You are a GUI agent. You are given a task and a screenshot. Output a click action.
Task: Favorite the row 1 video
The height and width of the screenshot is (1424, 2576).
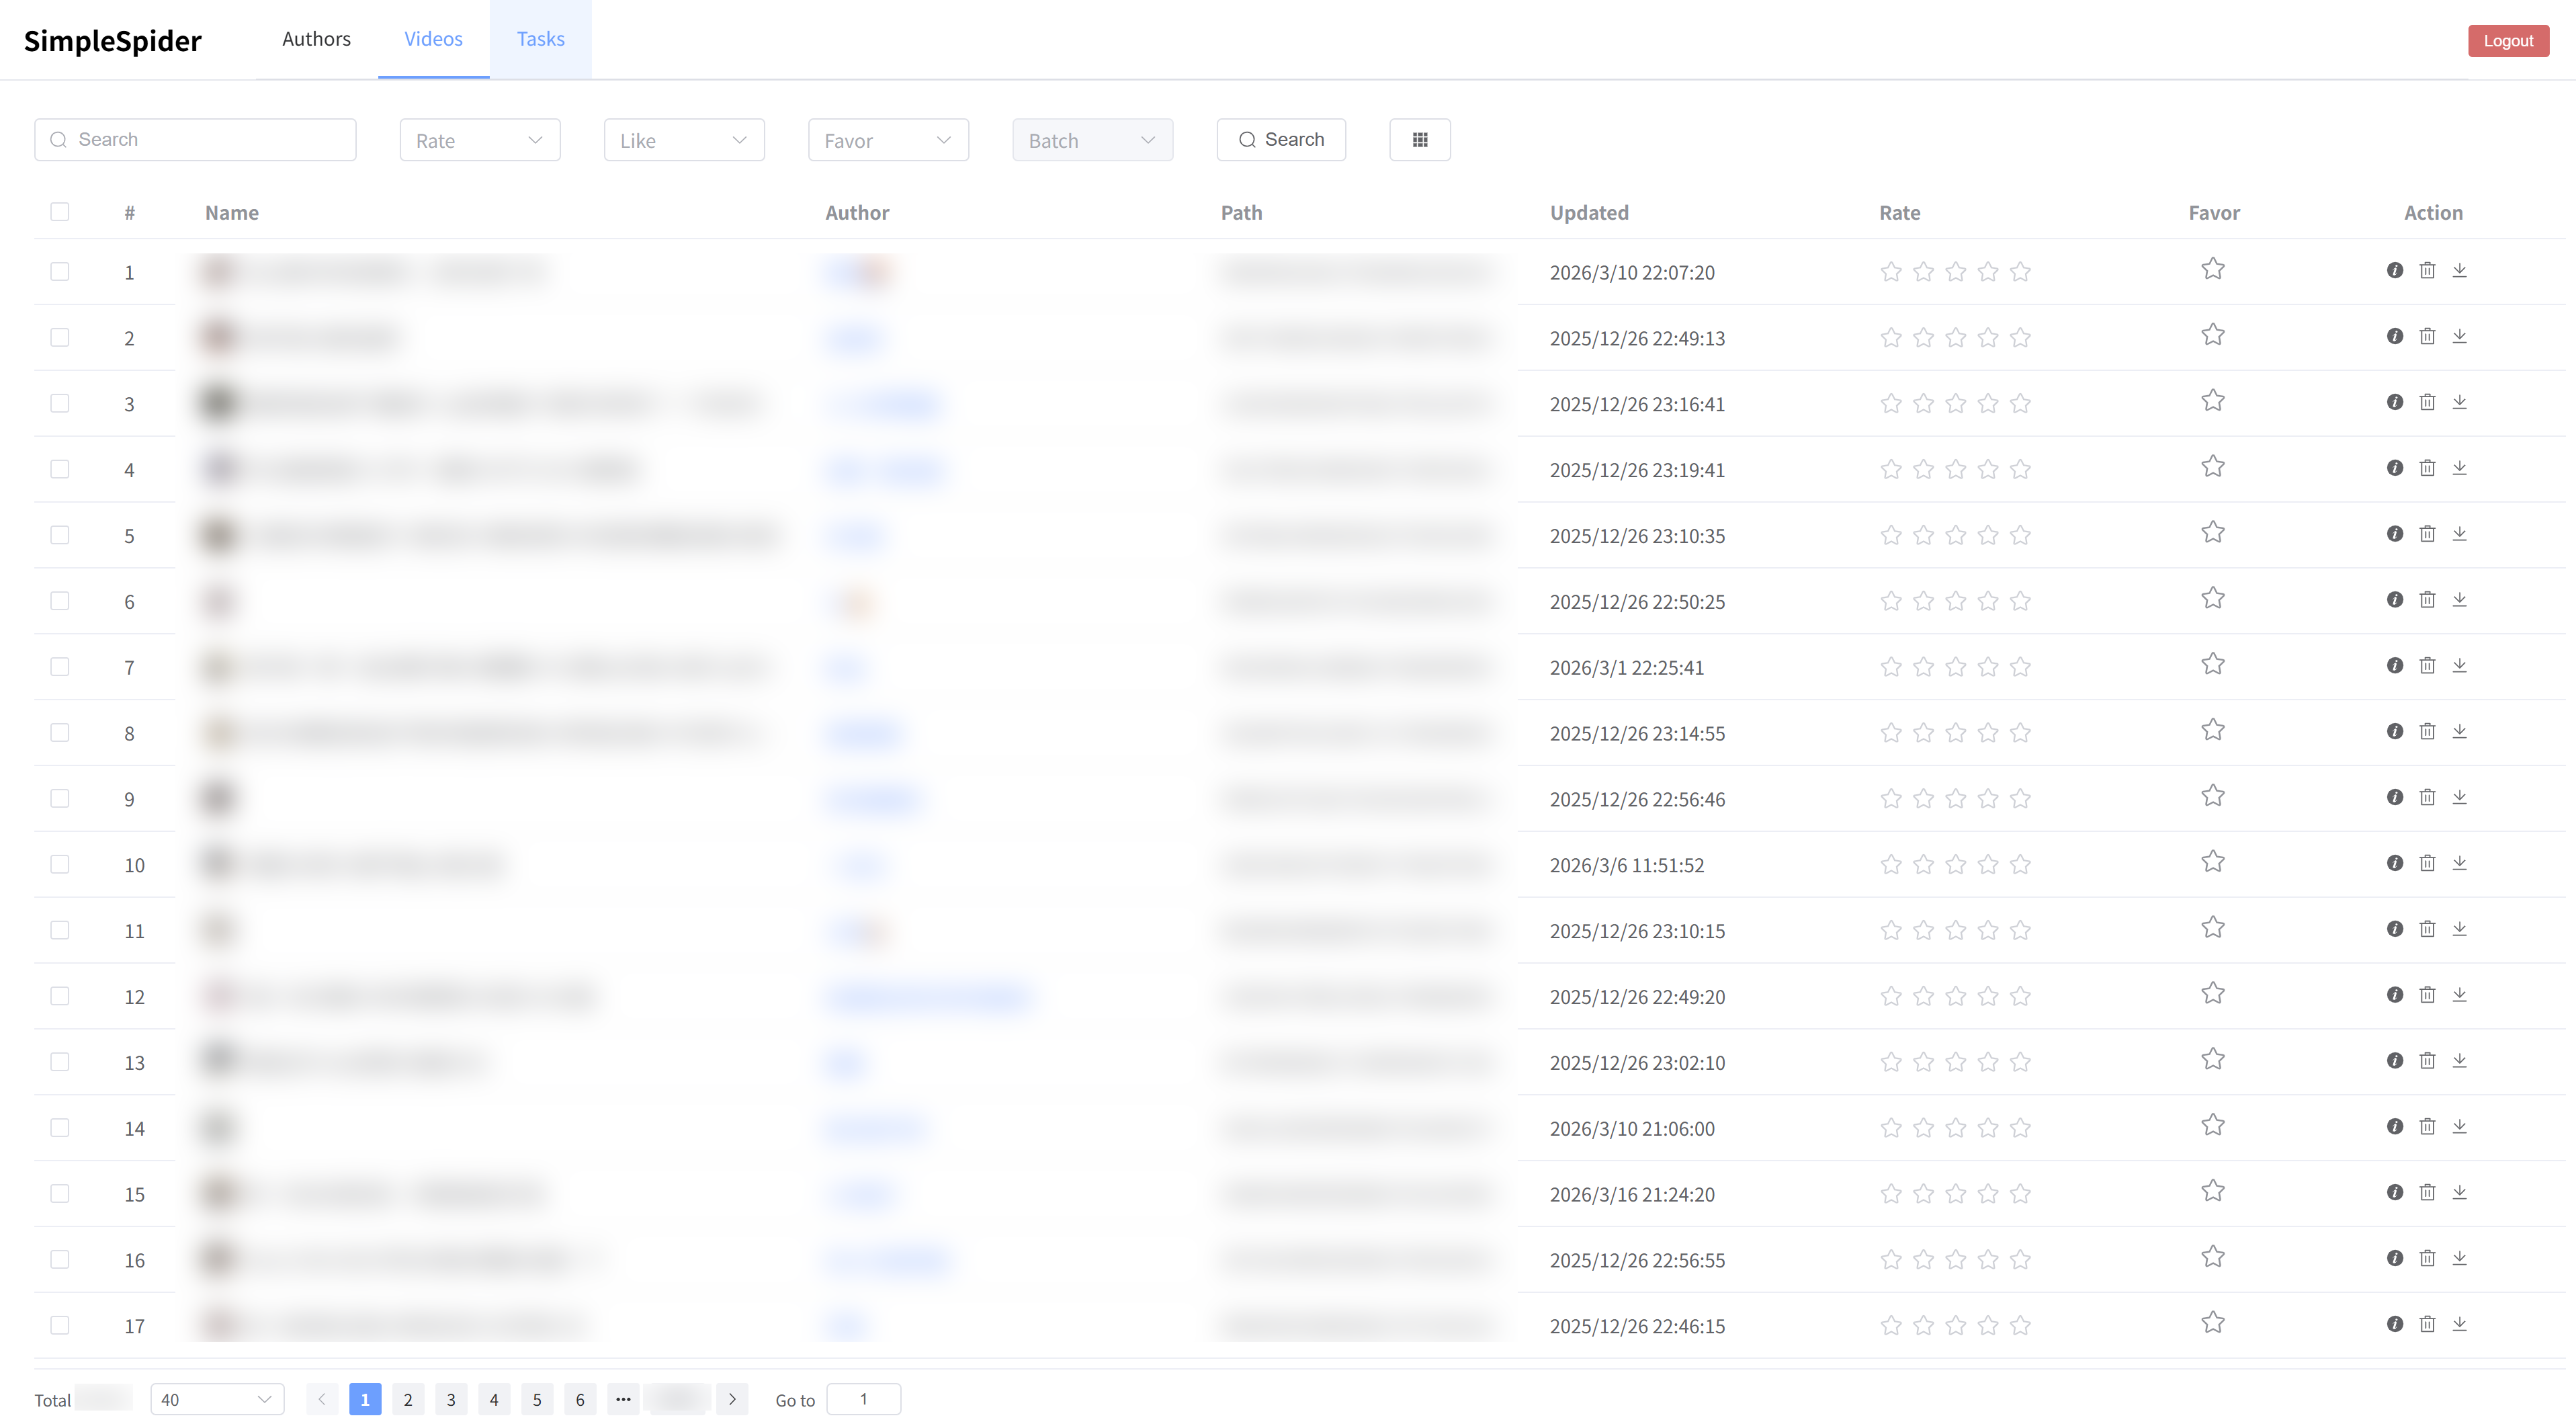pos(2212,269)
